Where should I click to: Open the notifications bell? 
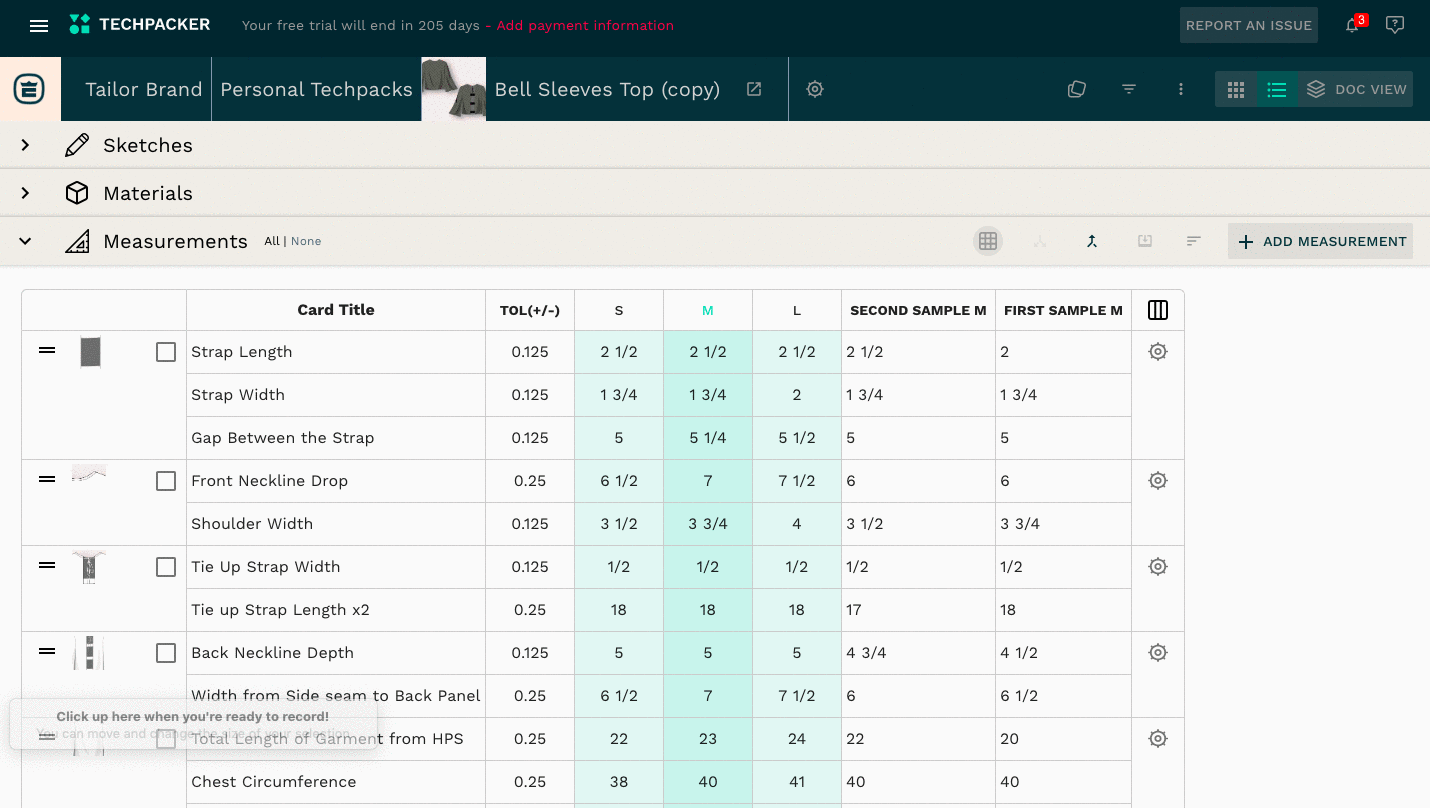[x=1352, y=26]
